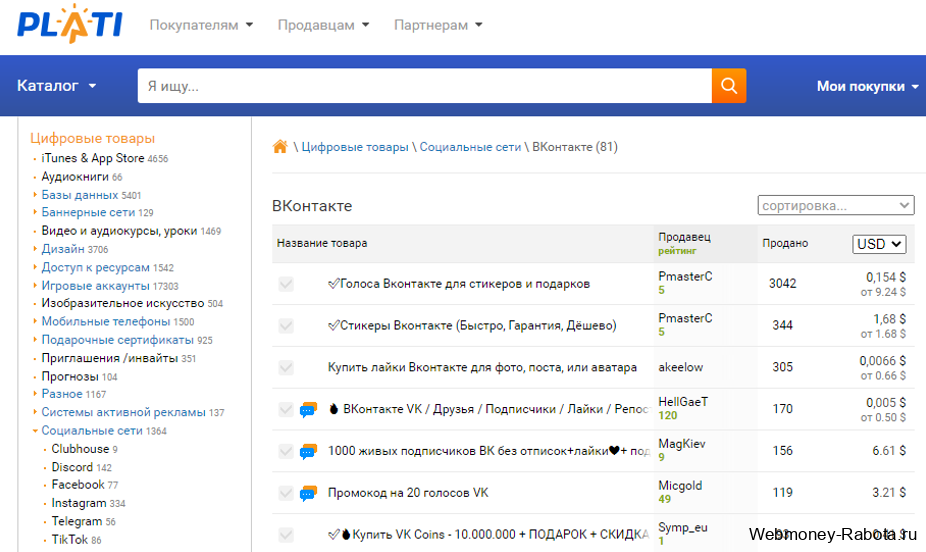Open the Продавцам menu
The height and width of the screenshot is (552, 926).
(323, 25)
